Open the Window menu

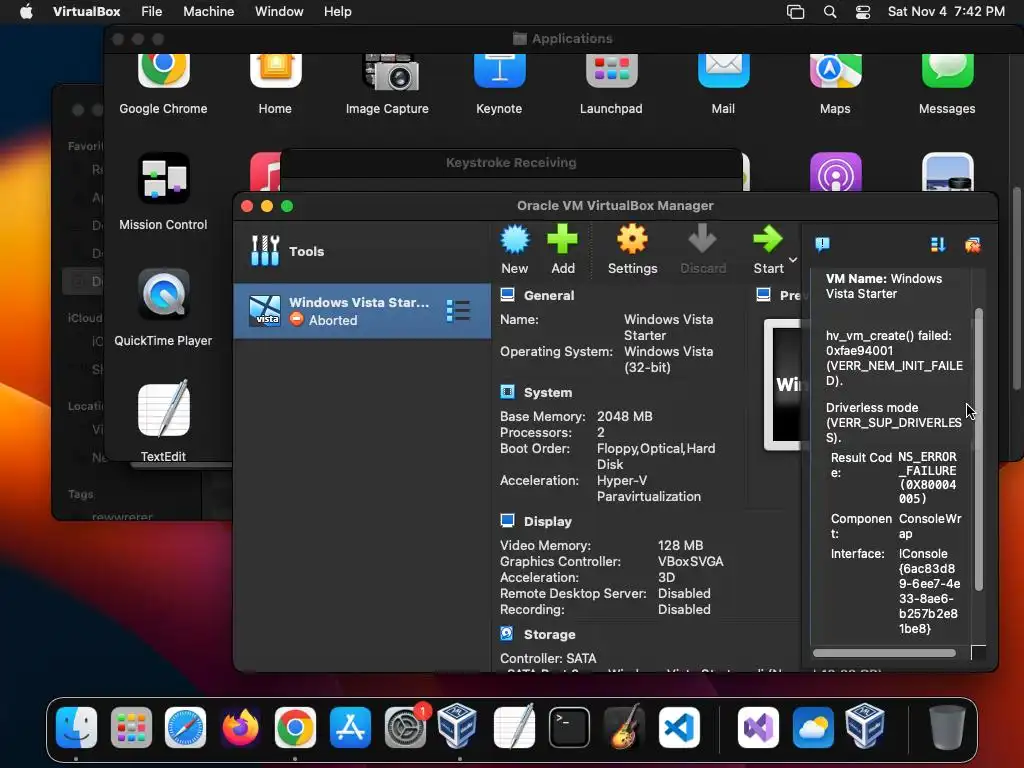click(279, 12)
